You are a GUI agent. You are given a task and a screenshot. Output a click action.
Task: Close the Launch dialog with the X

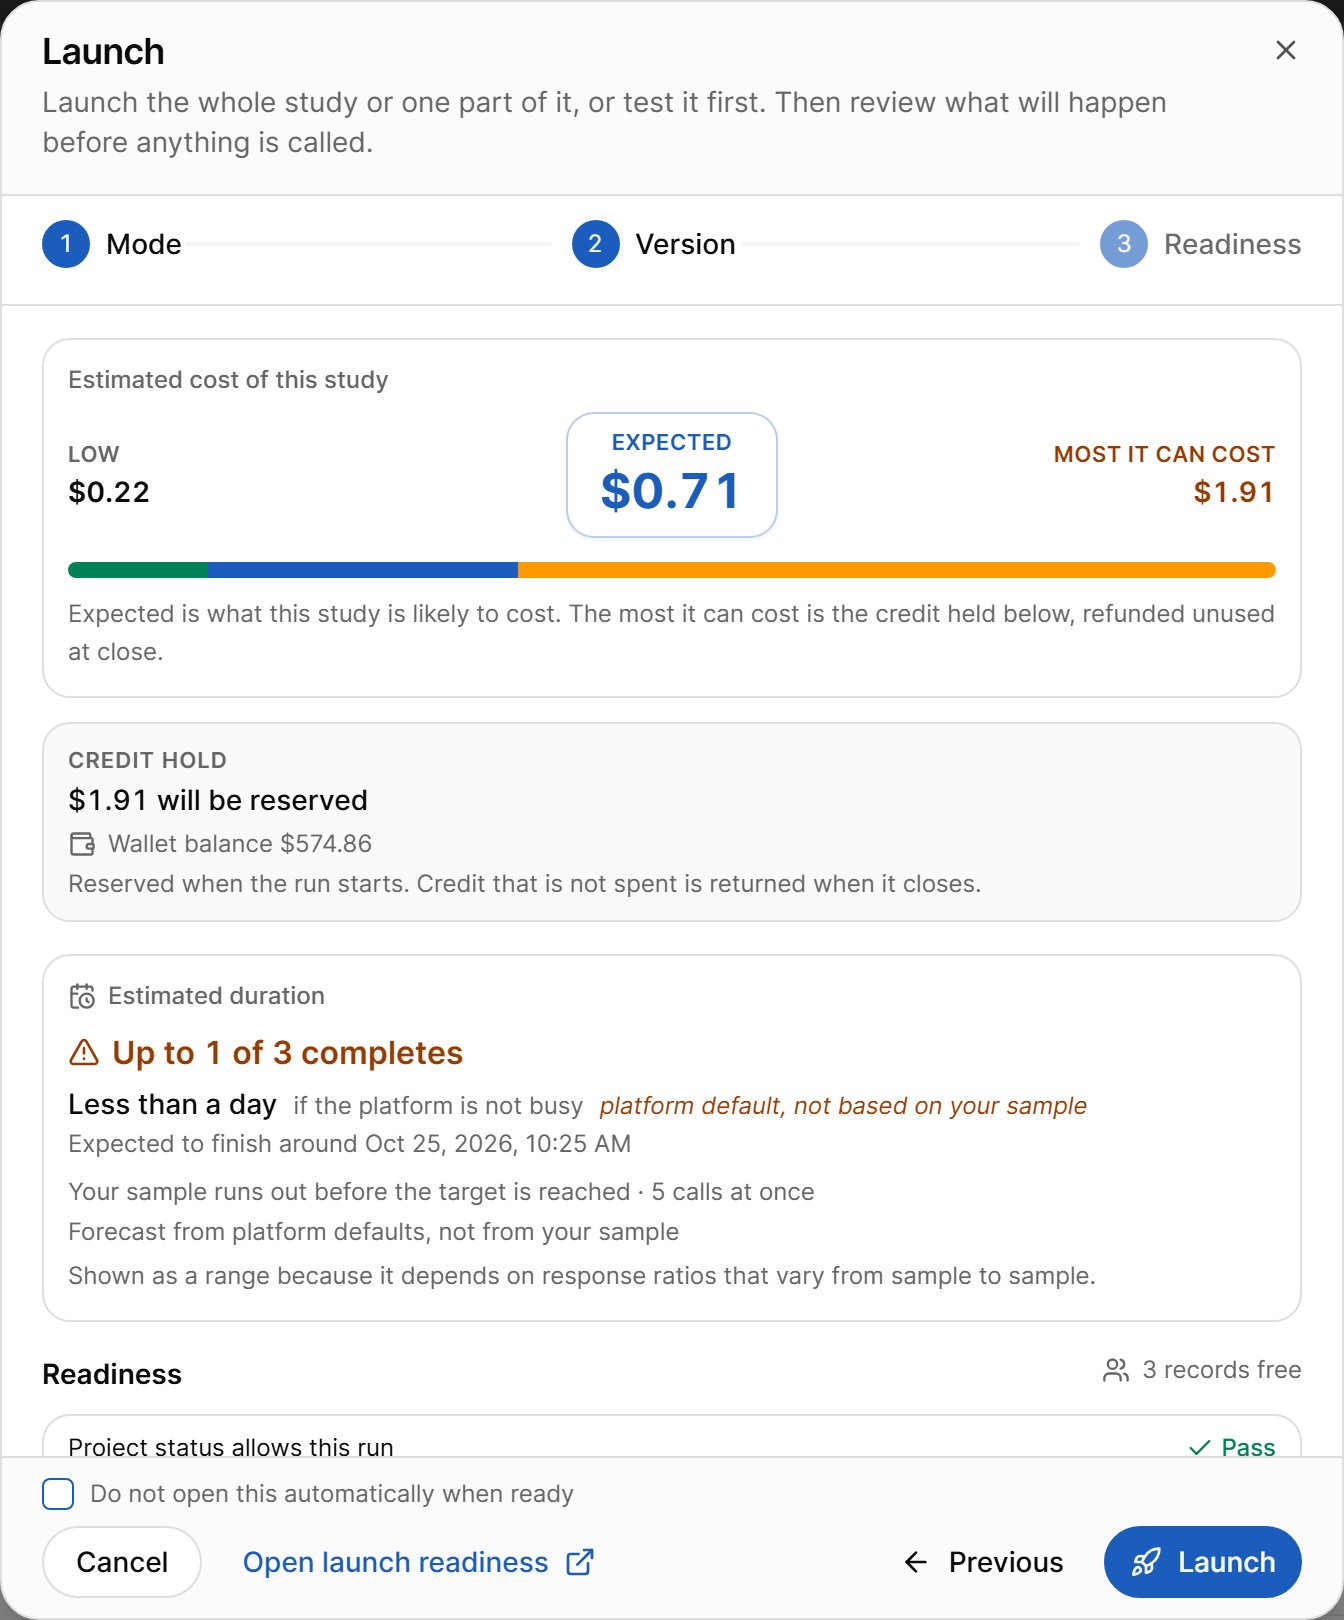1286,50
